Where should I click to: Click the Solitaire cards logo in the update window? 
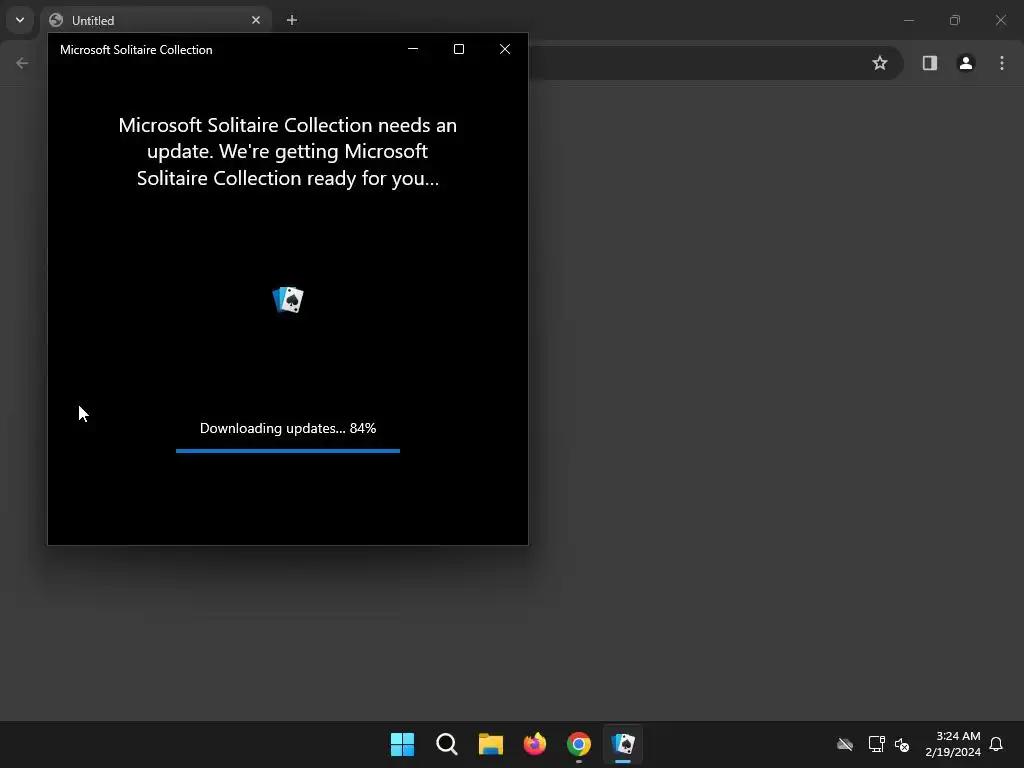click(x=288, y=300)
